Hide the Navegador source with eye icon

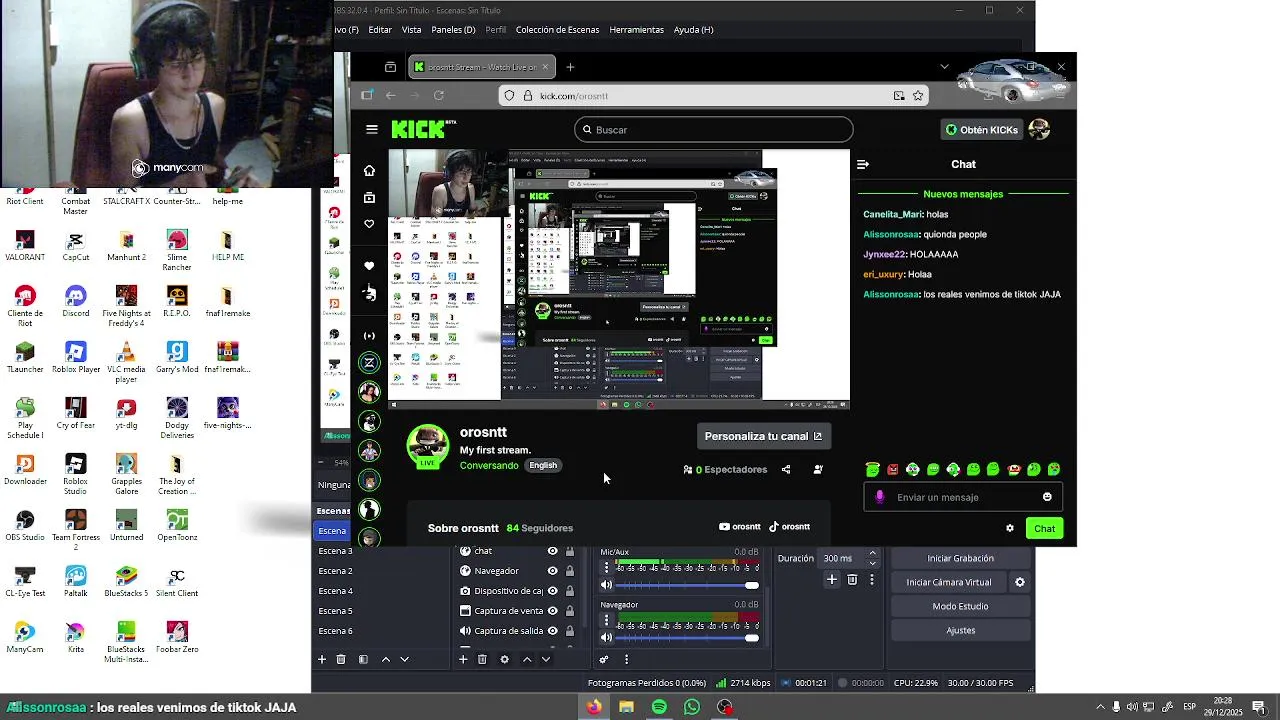(552, 571)
